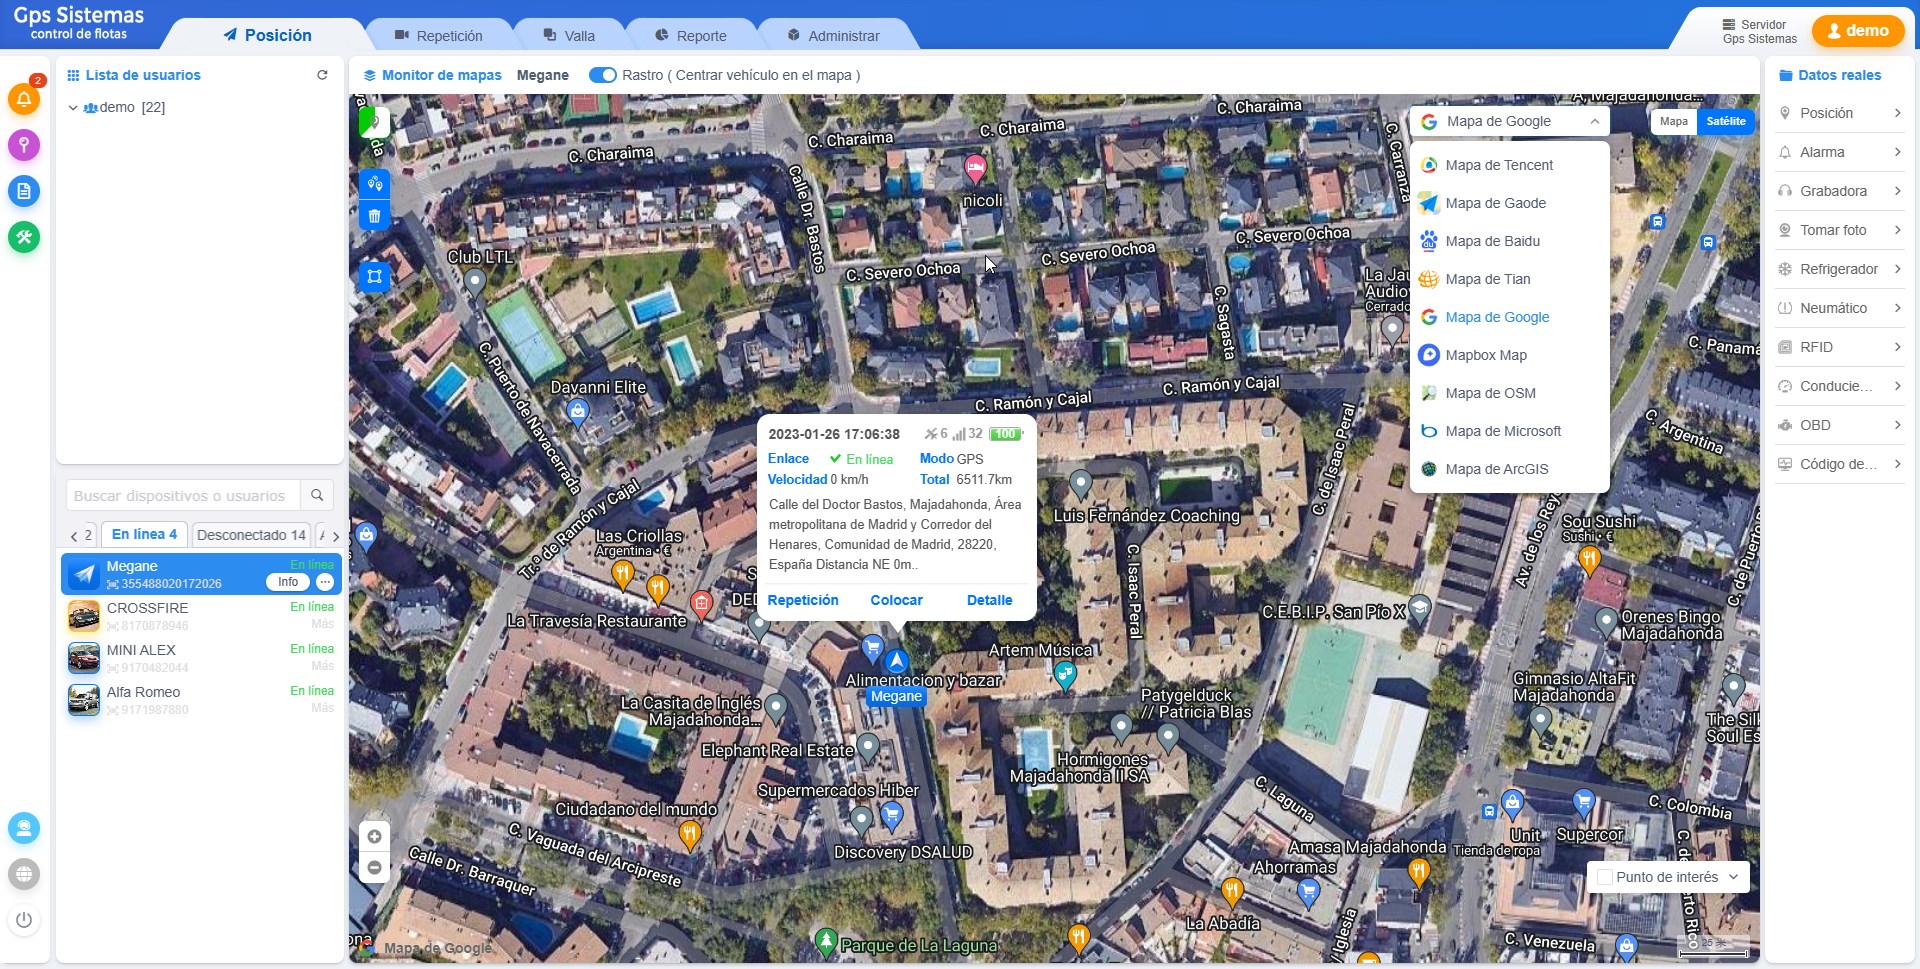The height and width of the screenshot is (969, 1920).
Task: Open the more options button for Megane
Action: pos(325,582)
